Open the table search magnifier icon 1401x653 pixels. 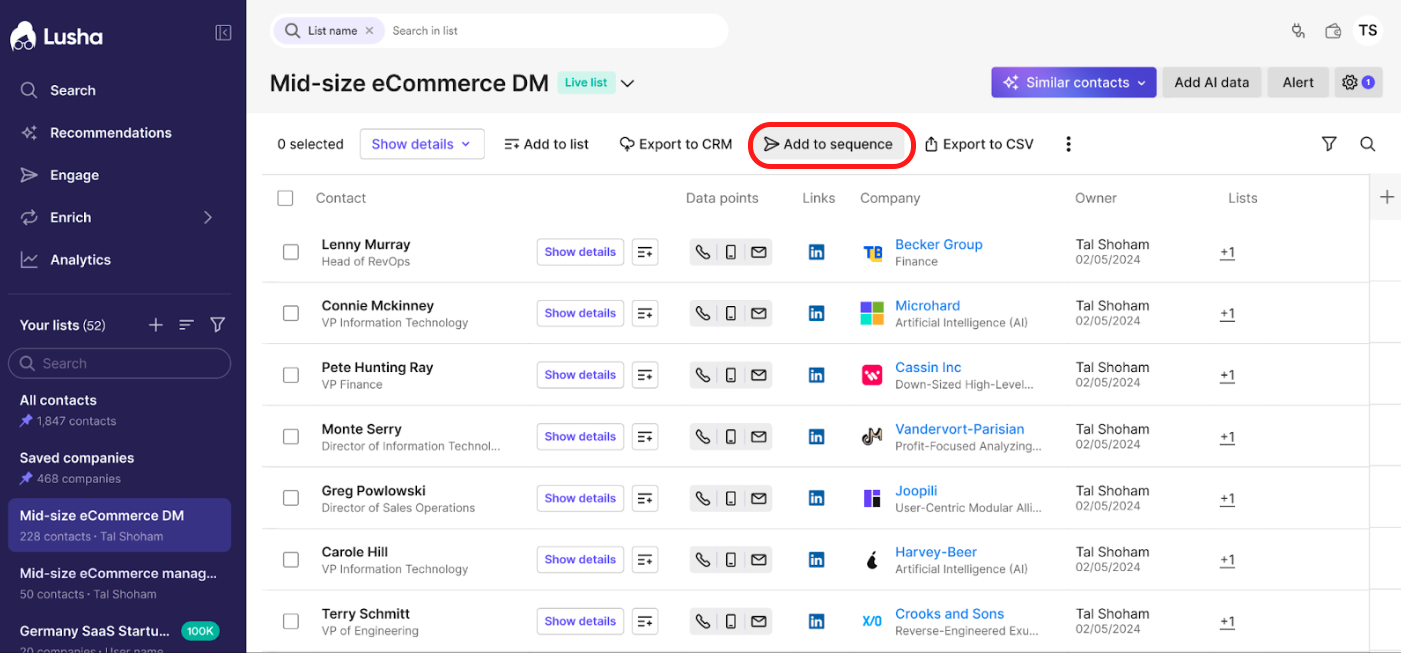(x=1368, y=144)
